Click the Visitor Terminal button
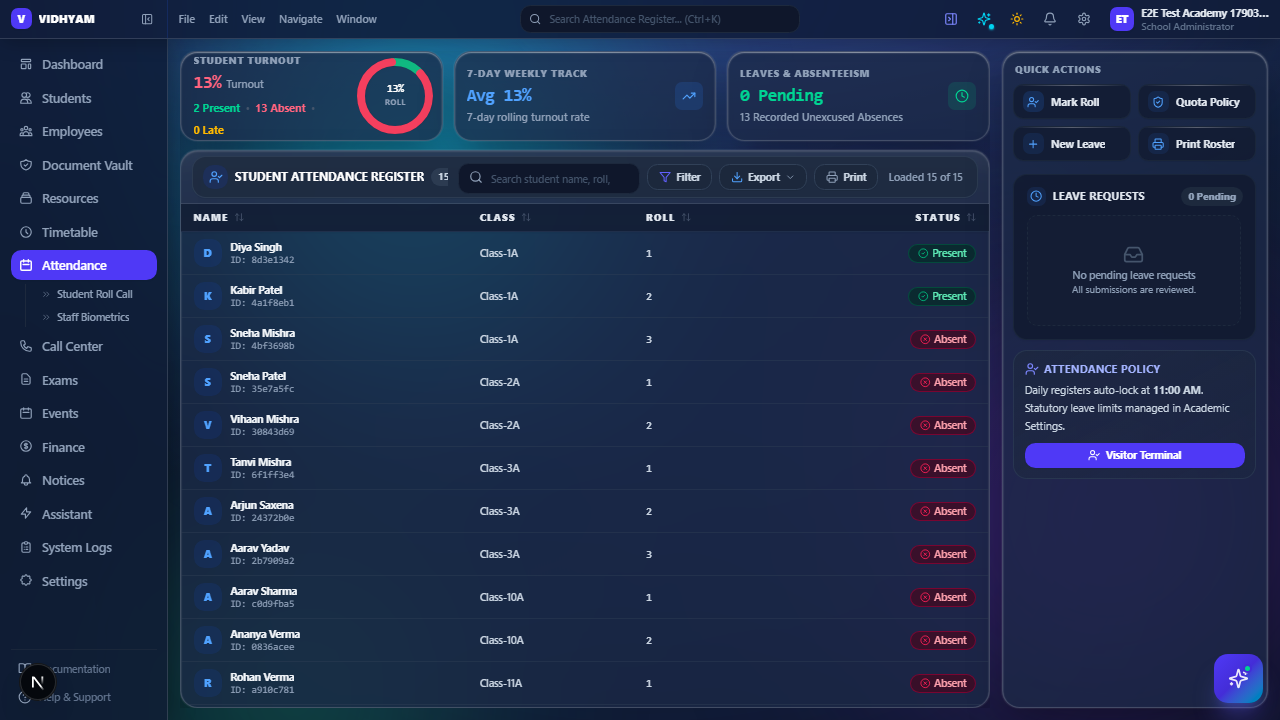Screen dimensions: 1280x720 coord(1135,455)
